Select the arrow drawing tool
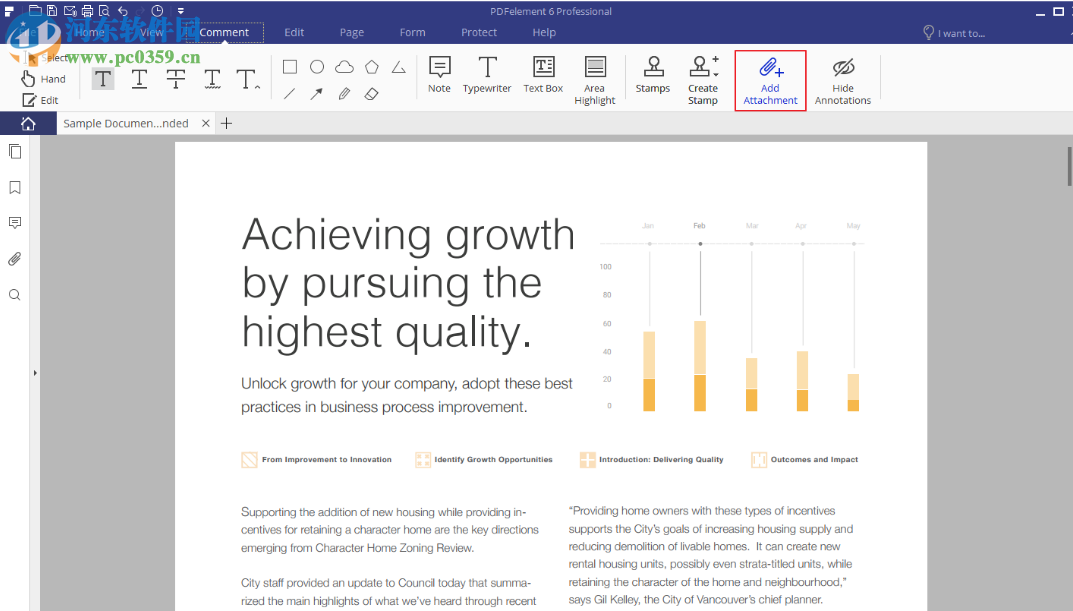 coord(316,94)
